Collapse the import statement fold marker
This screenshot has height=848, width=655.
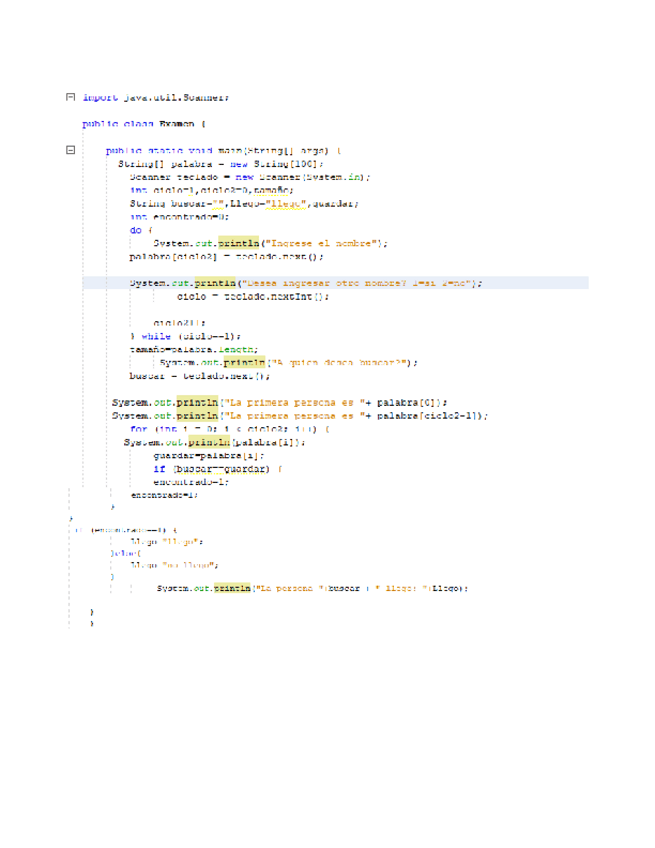[69, 97]
